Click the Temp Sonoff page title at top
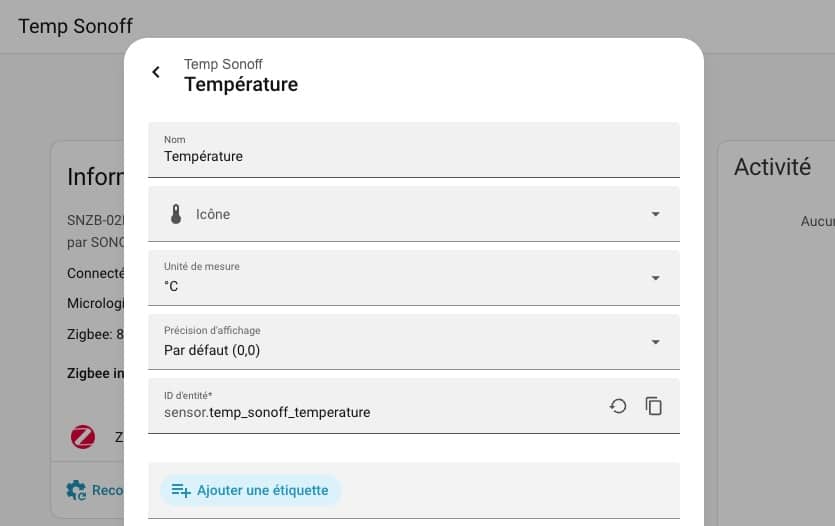The image size is (835, 526). [75, 26]
